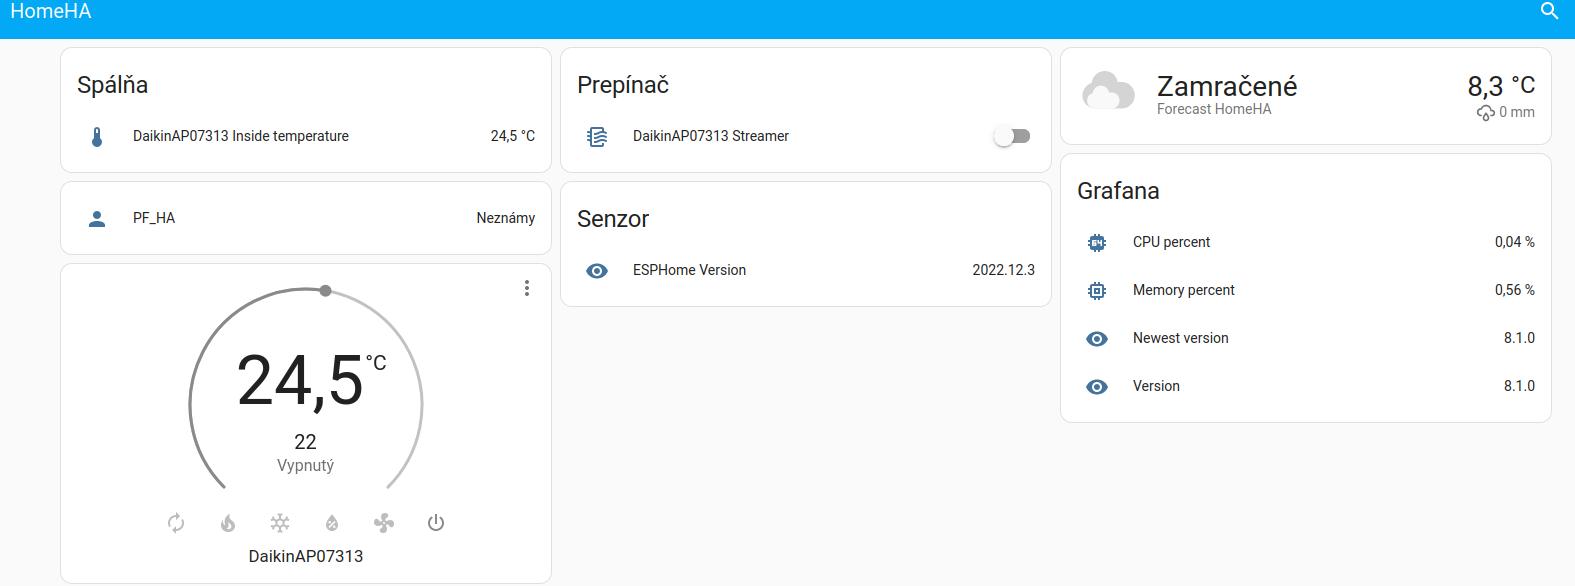Set thermostat to heat mode flame icon
Viewport: 1575px width, 586px height.
coord(228,523)
